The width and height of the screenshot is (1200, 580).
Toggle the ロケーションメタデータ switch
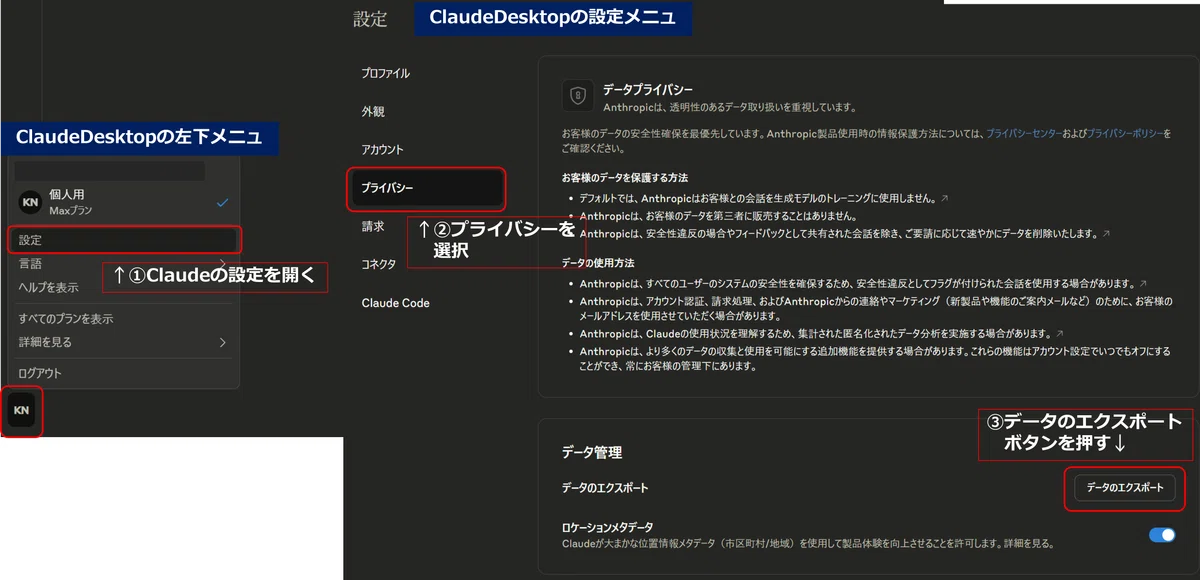[1162, 535]
